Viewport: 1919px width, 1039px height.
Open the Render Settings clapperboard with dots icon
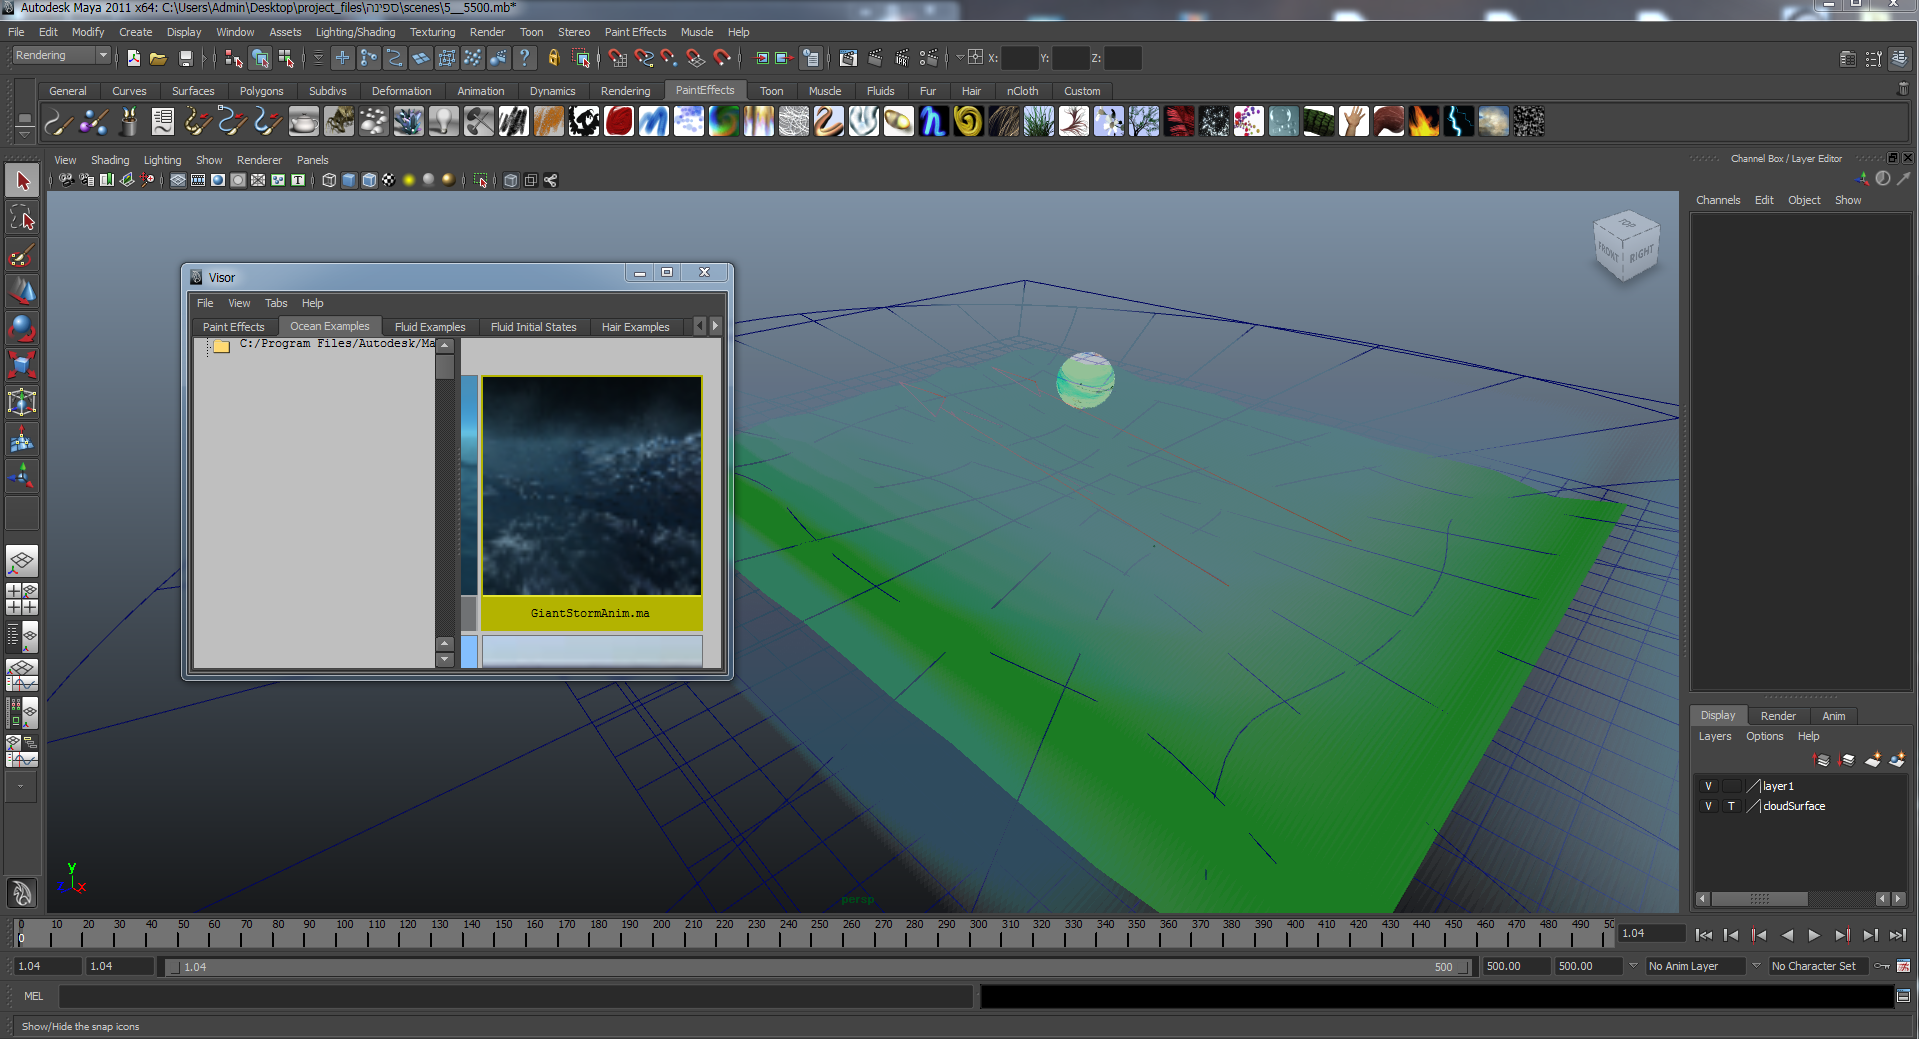tap(928, 58)
